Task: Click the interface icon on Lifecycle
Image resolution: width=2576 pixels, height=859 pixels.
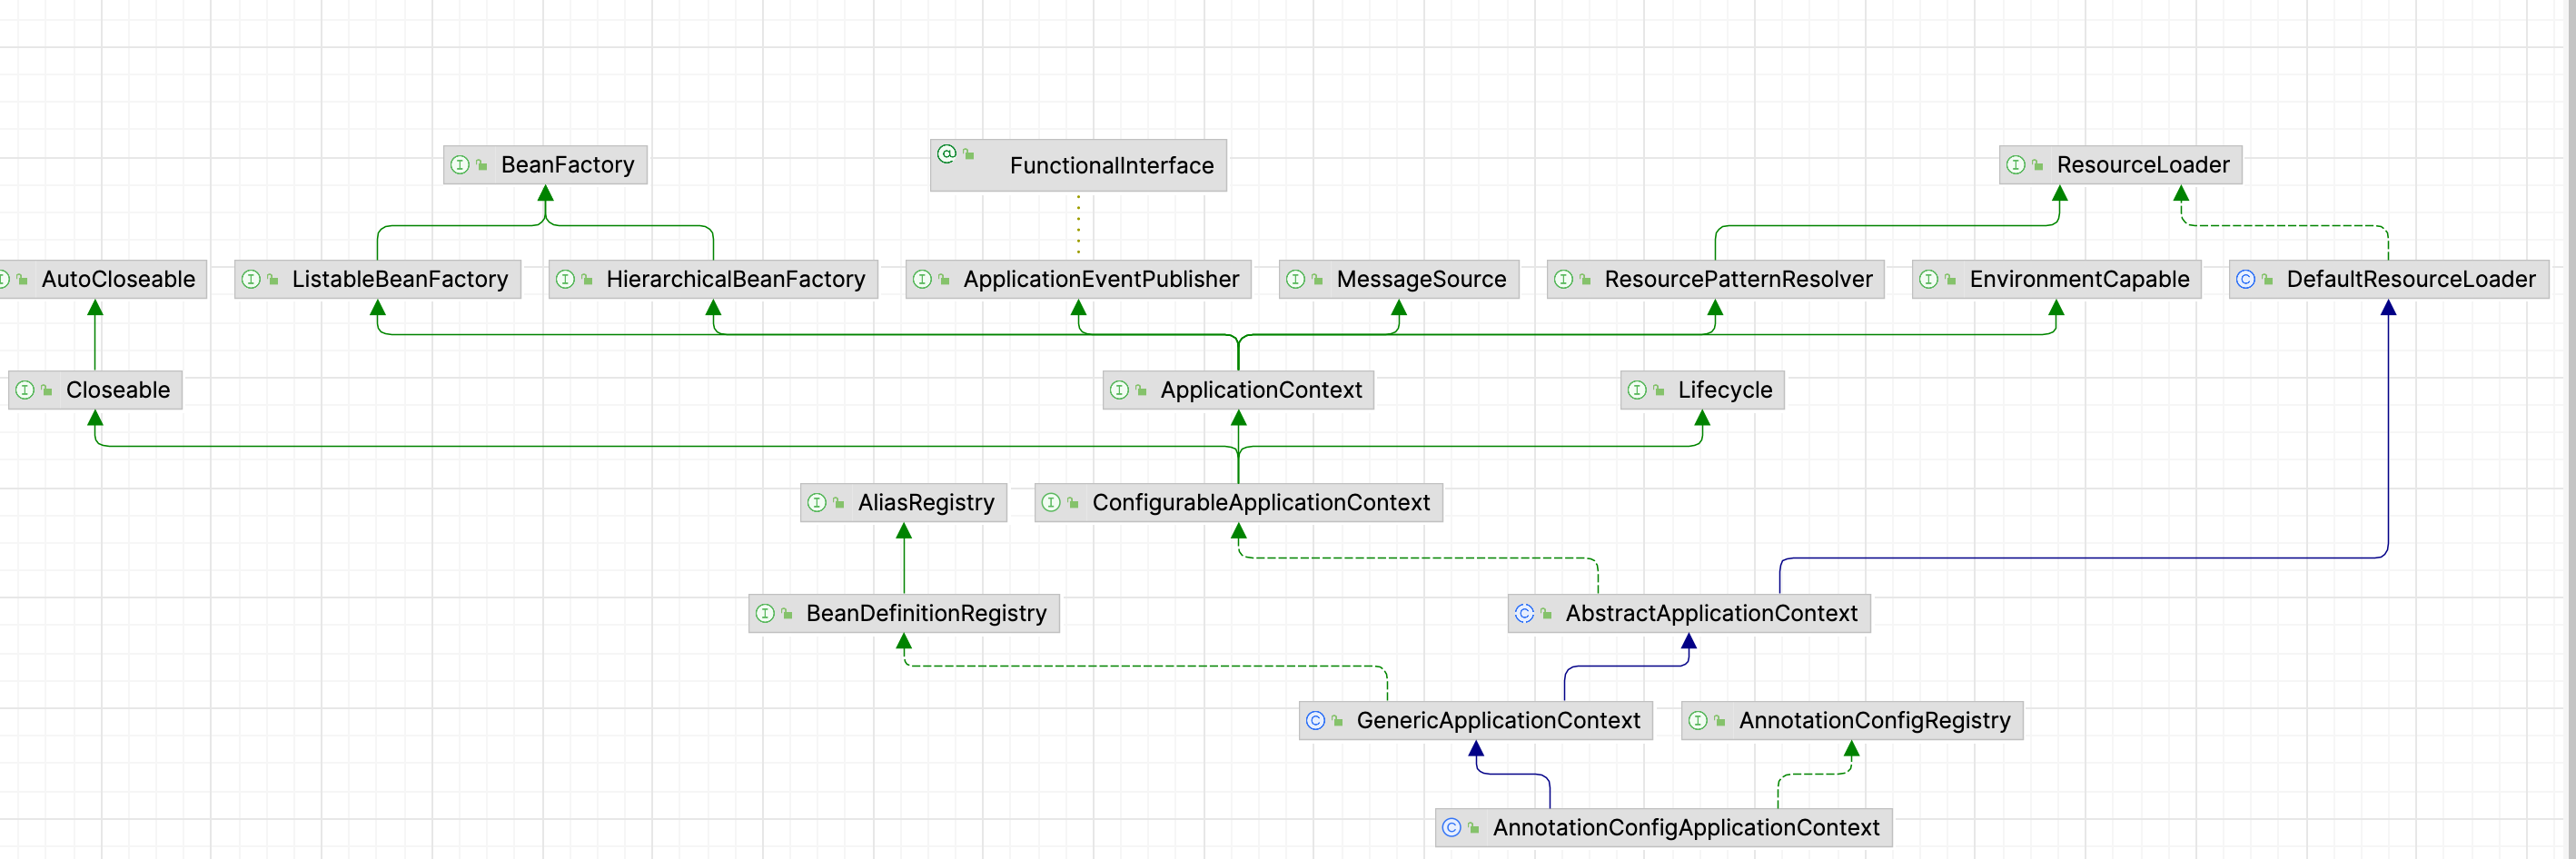Action: (x=1638, y=390)
